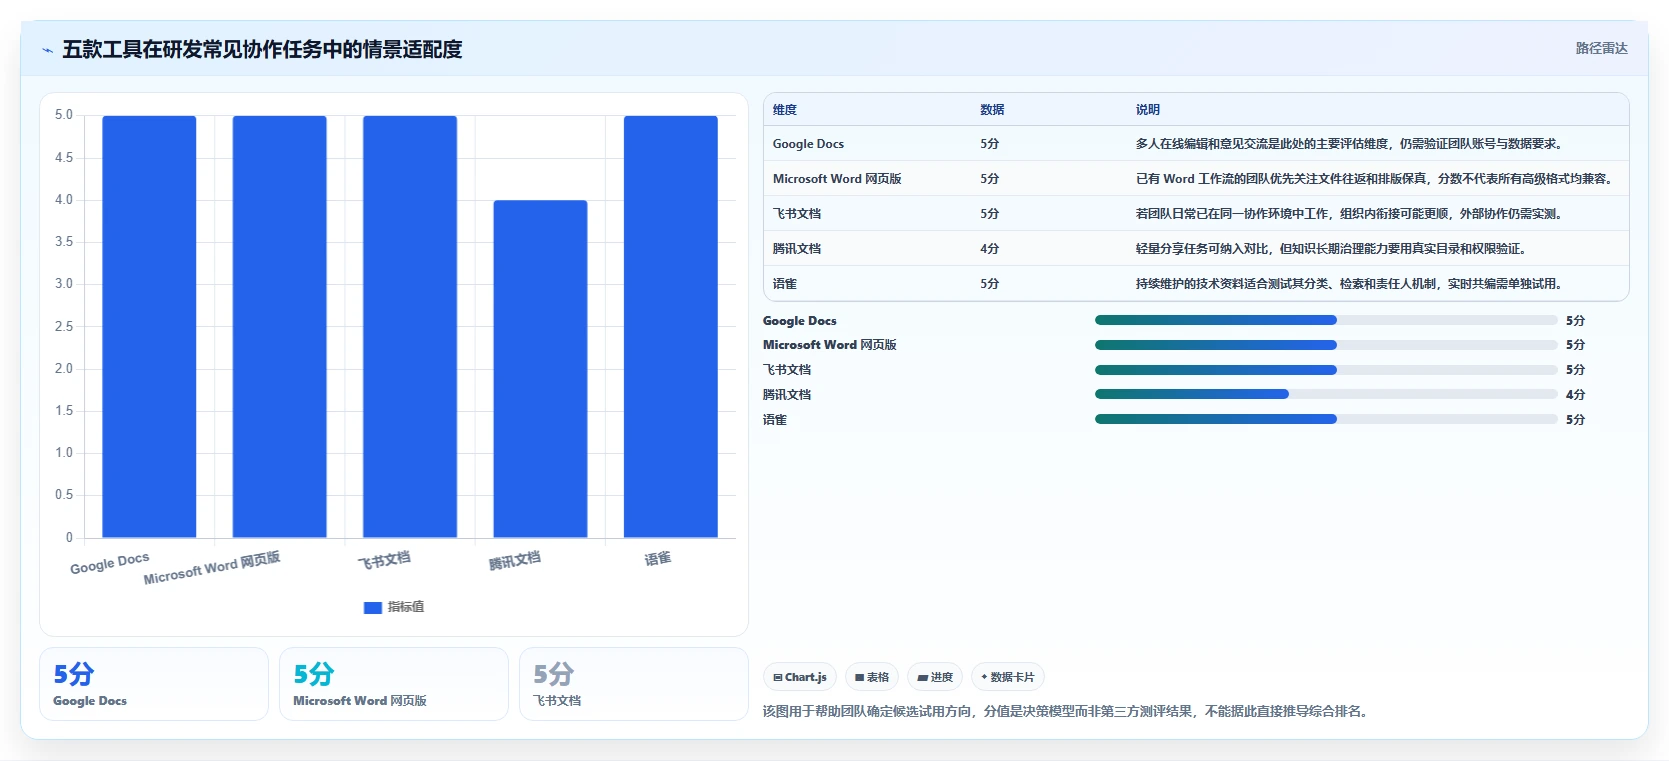This screenshot has width=1669, height=761.
Task: Select the Google Docs table row name
Action: 808,144
